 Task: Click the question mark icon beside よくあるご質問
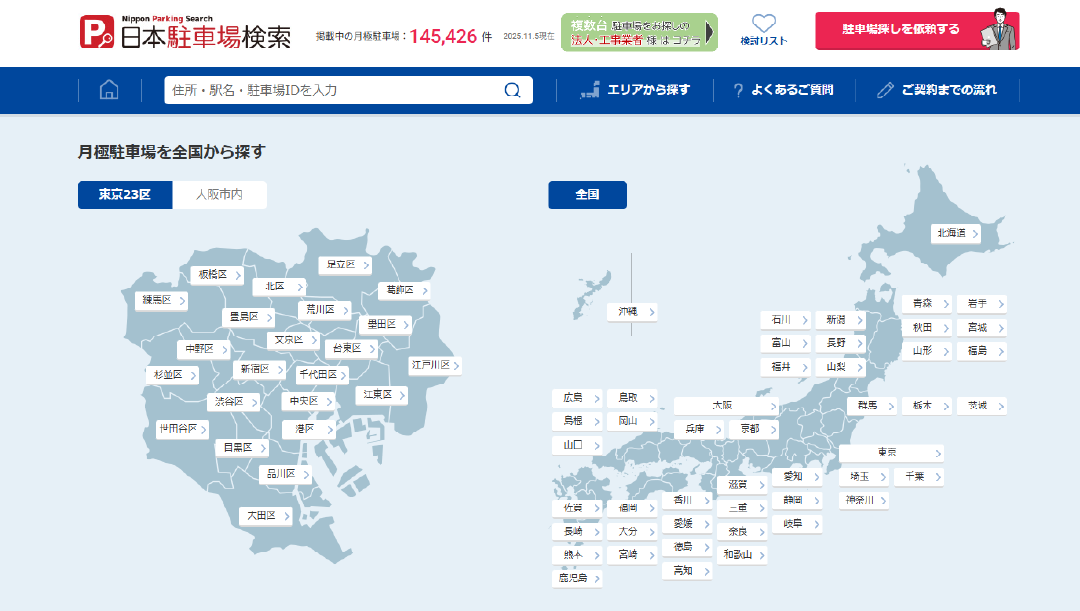tap(738, 90)
